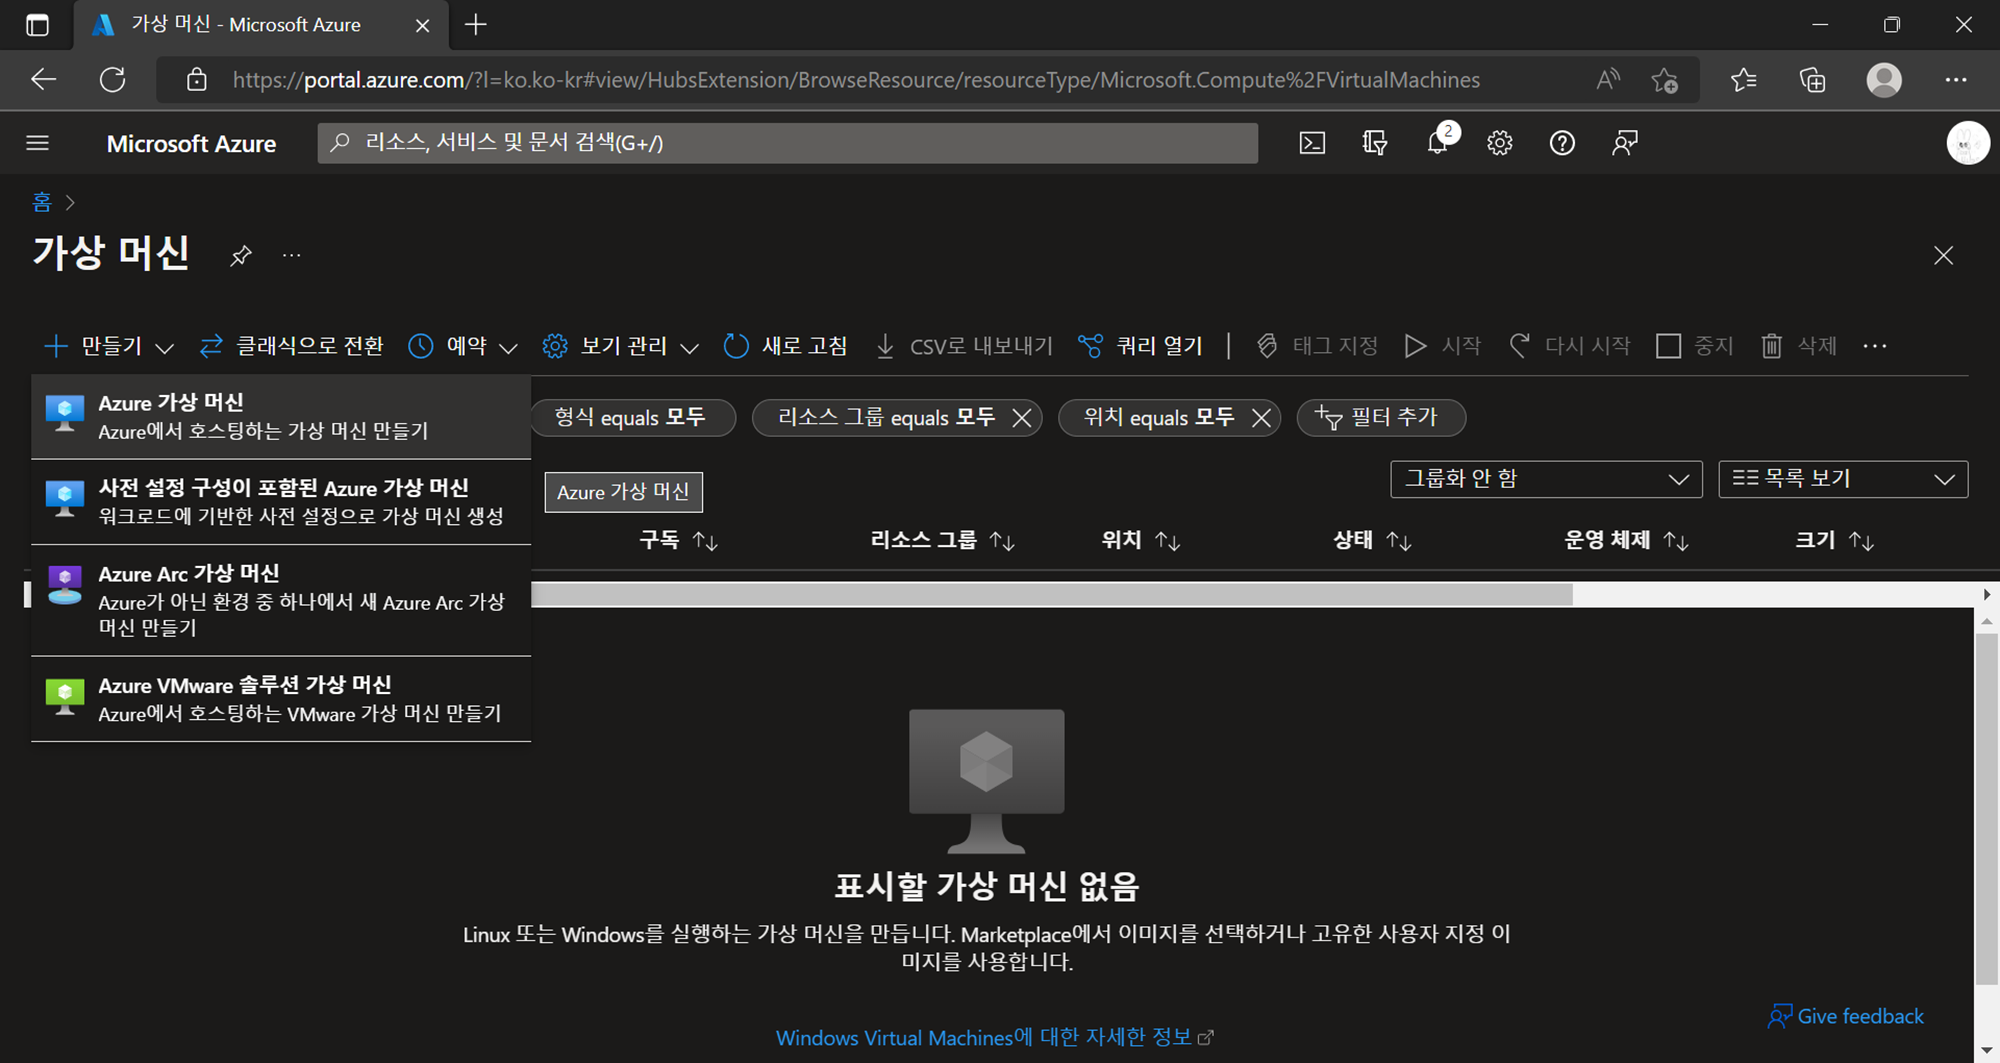Open more options next to page title

[x=291, y=256]
